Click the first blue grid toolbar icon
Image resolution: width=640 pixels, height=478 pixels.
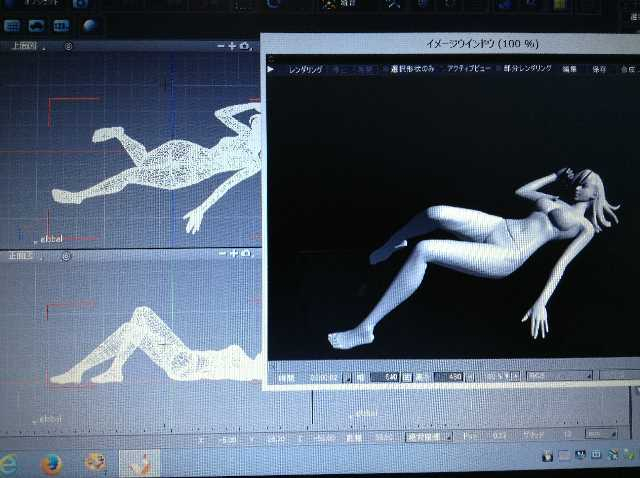pyautogui.click(x=15, y=25)
